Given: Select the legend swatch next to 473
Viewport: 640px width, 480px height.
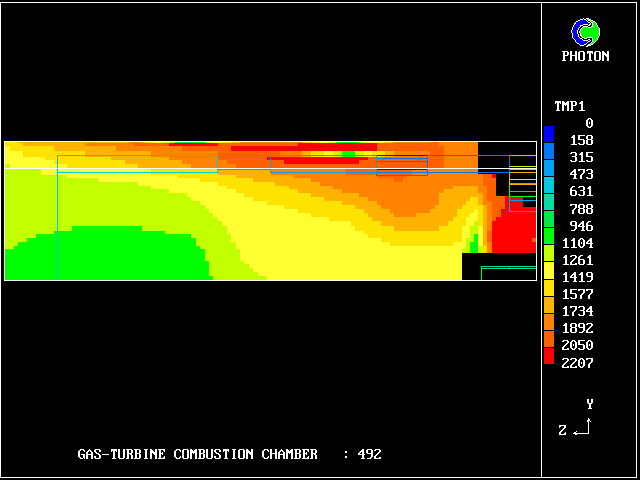Looking at the screenshot, I should (548, 183).
